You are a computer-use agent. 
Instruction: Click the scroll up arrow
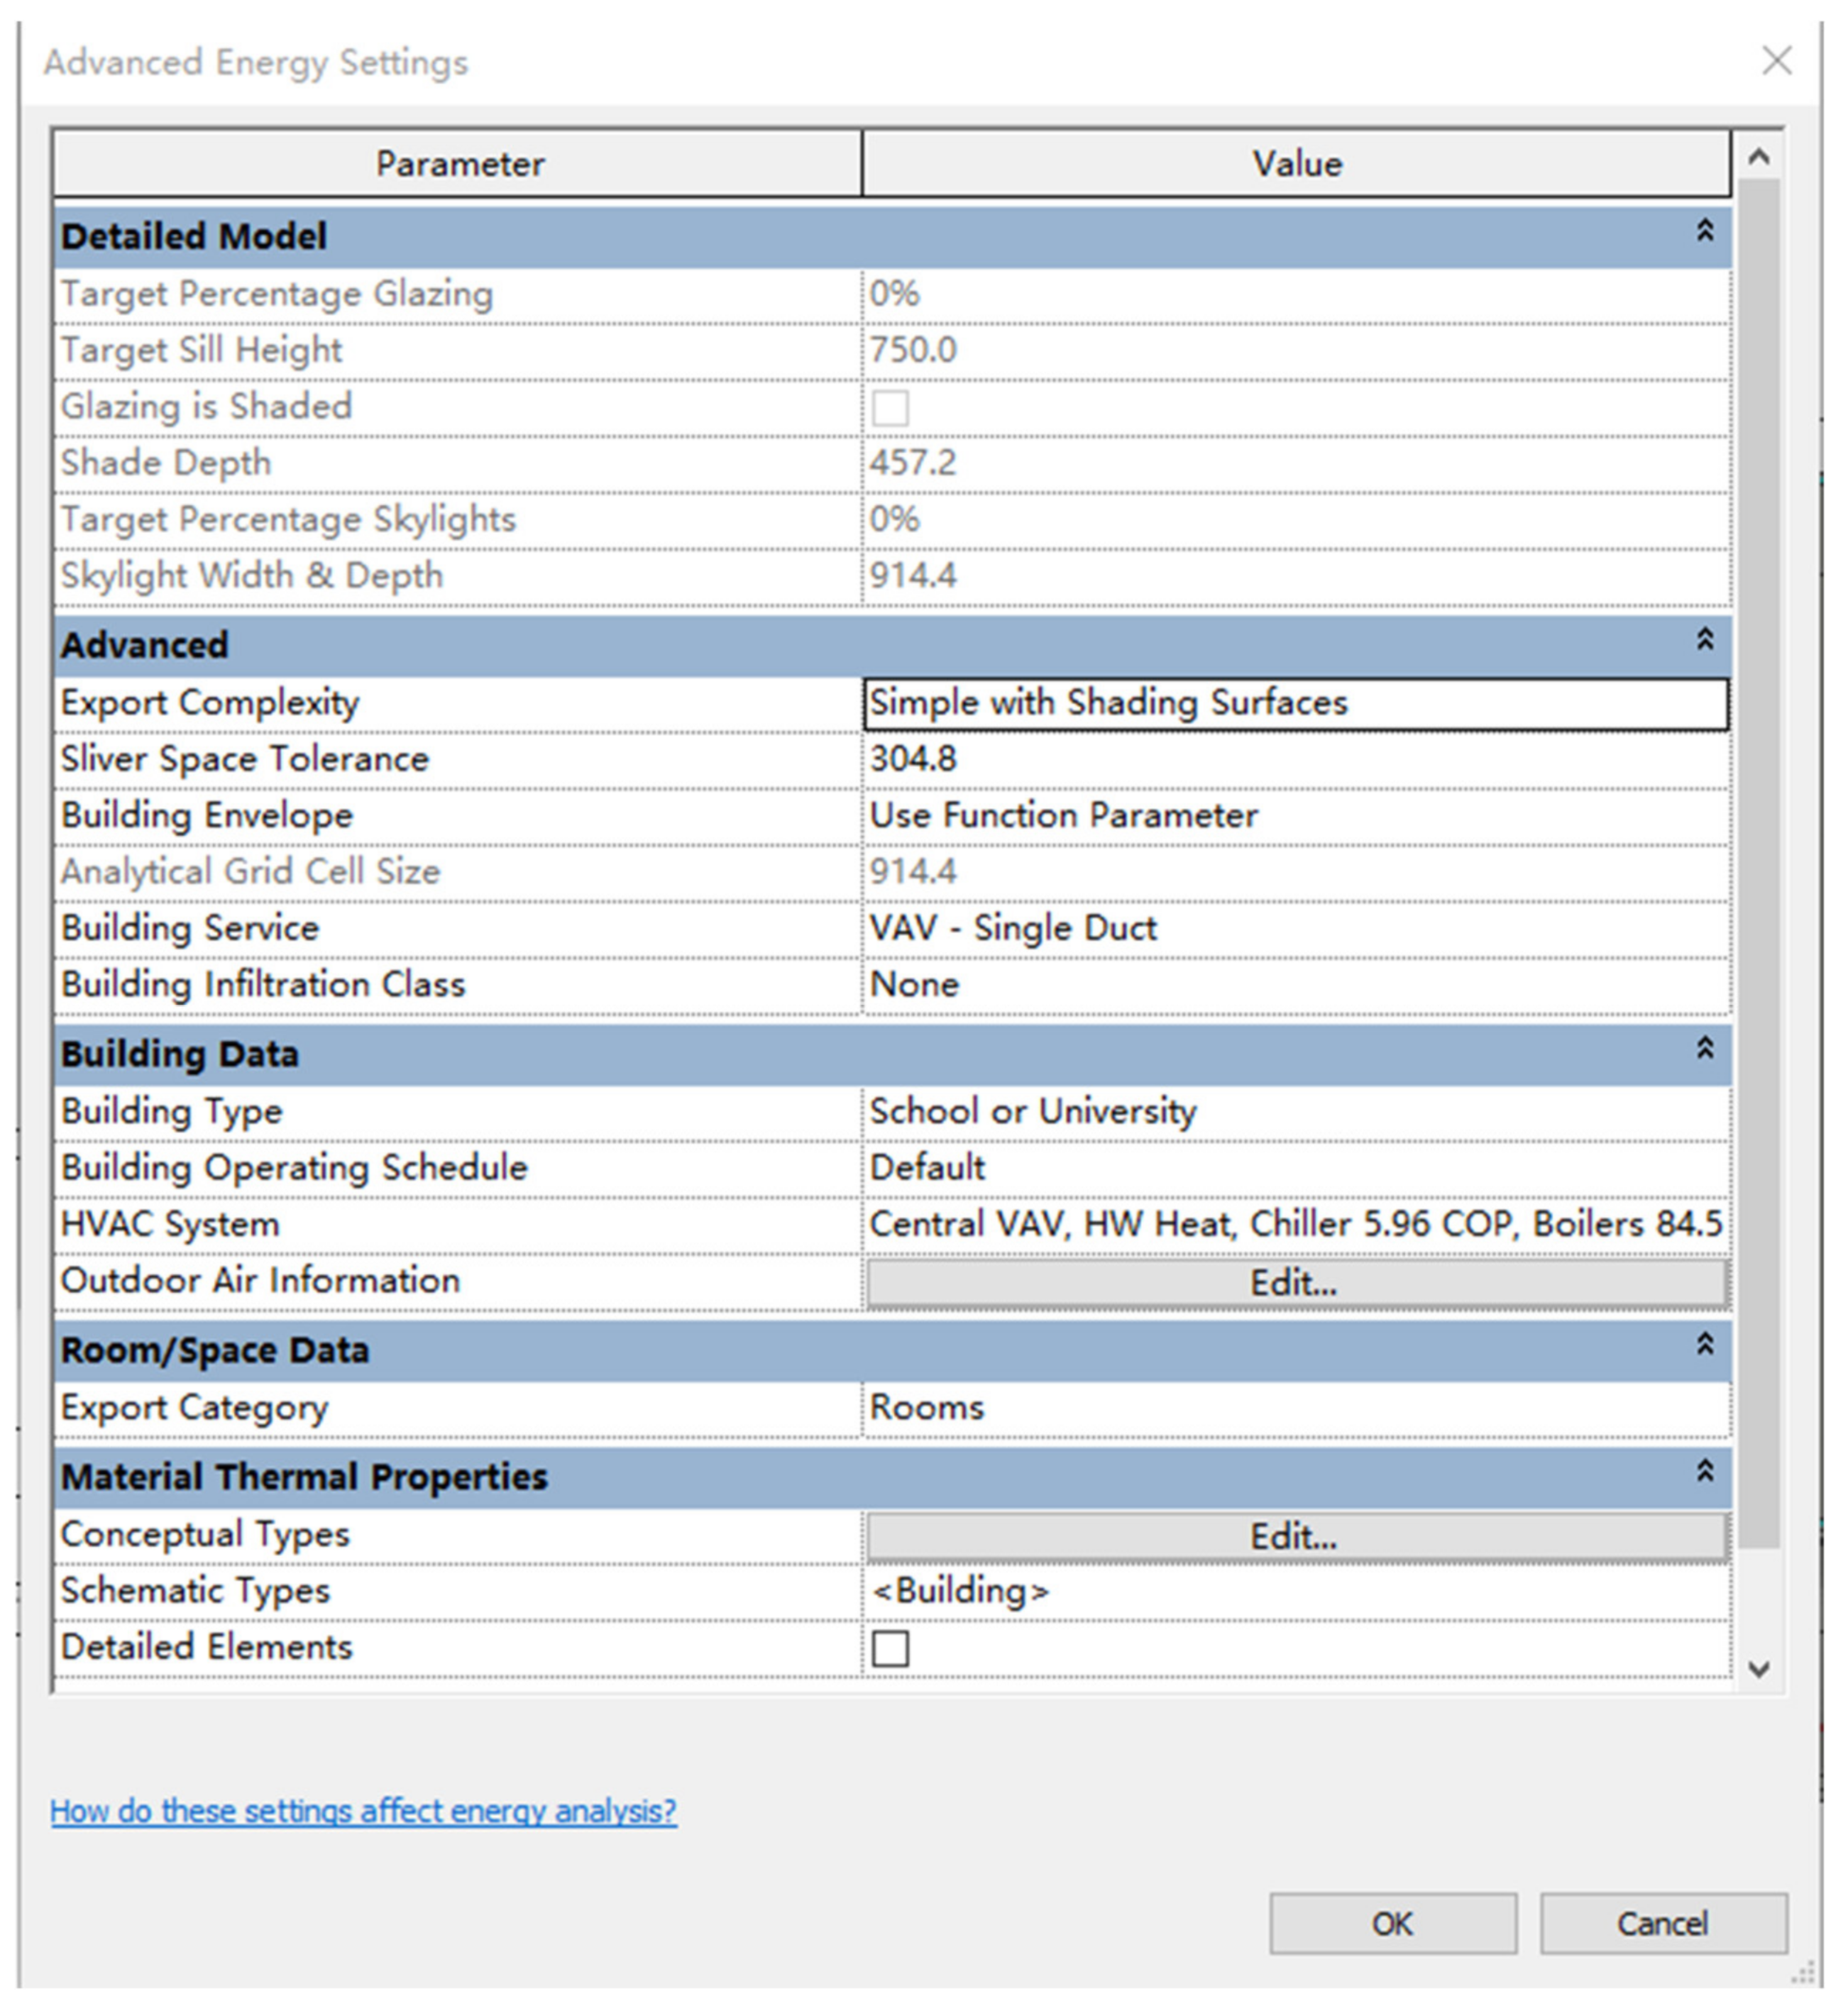(1758, 157)
